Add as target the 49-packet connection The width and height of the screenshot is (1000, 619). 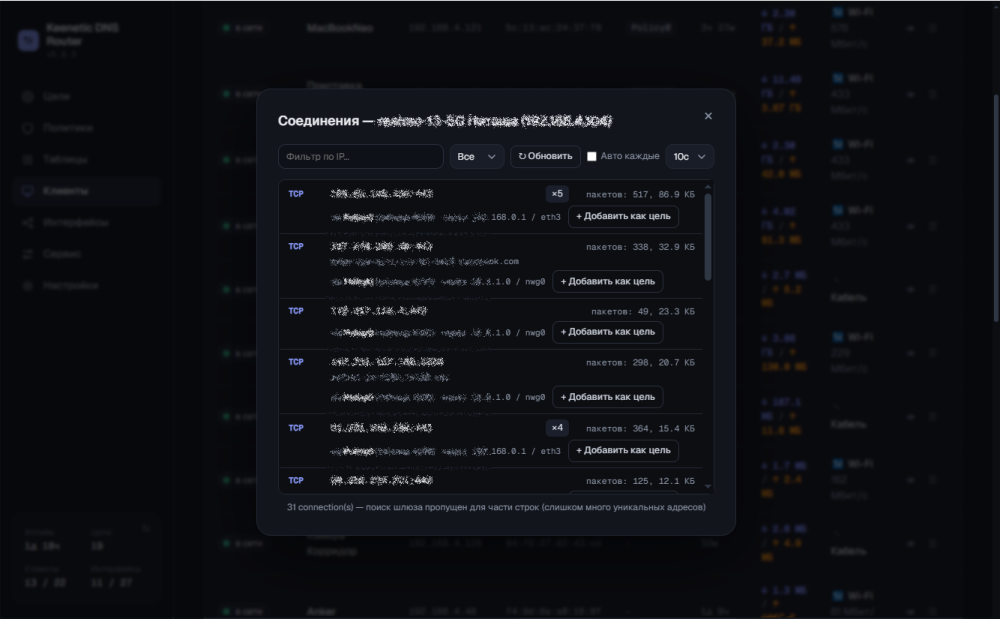(608, 332)
